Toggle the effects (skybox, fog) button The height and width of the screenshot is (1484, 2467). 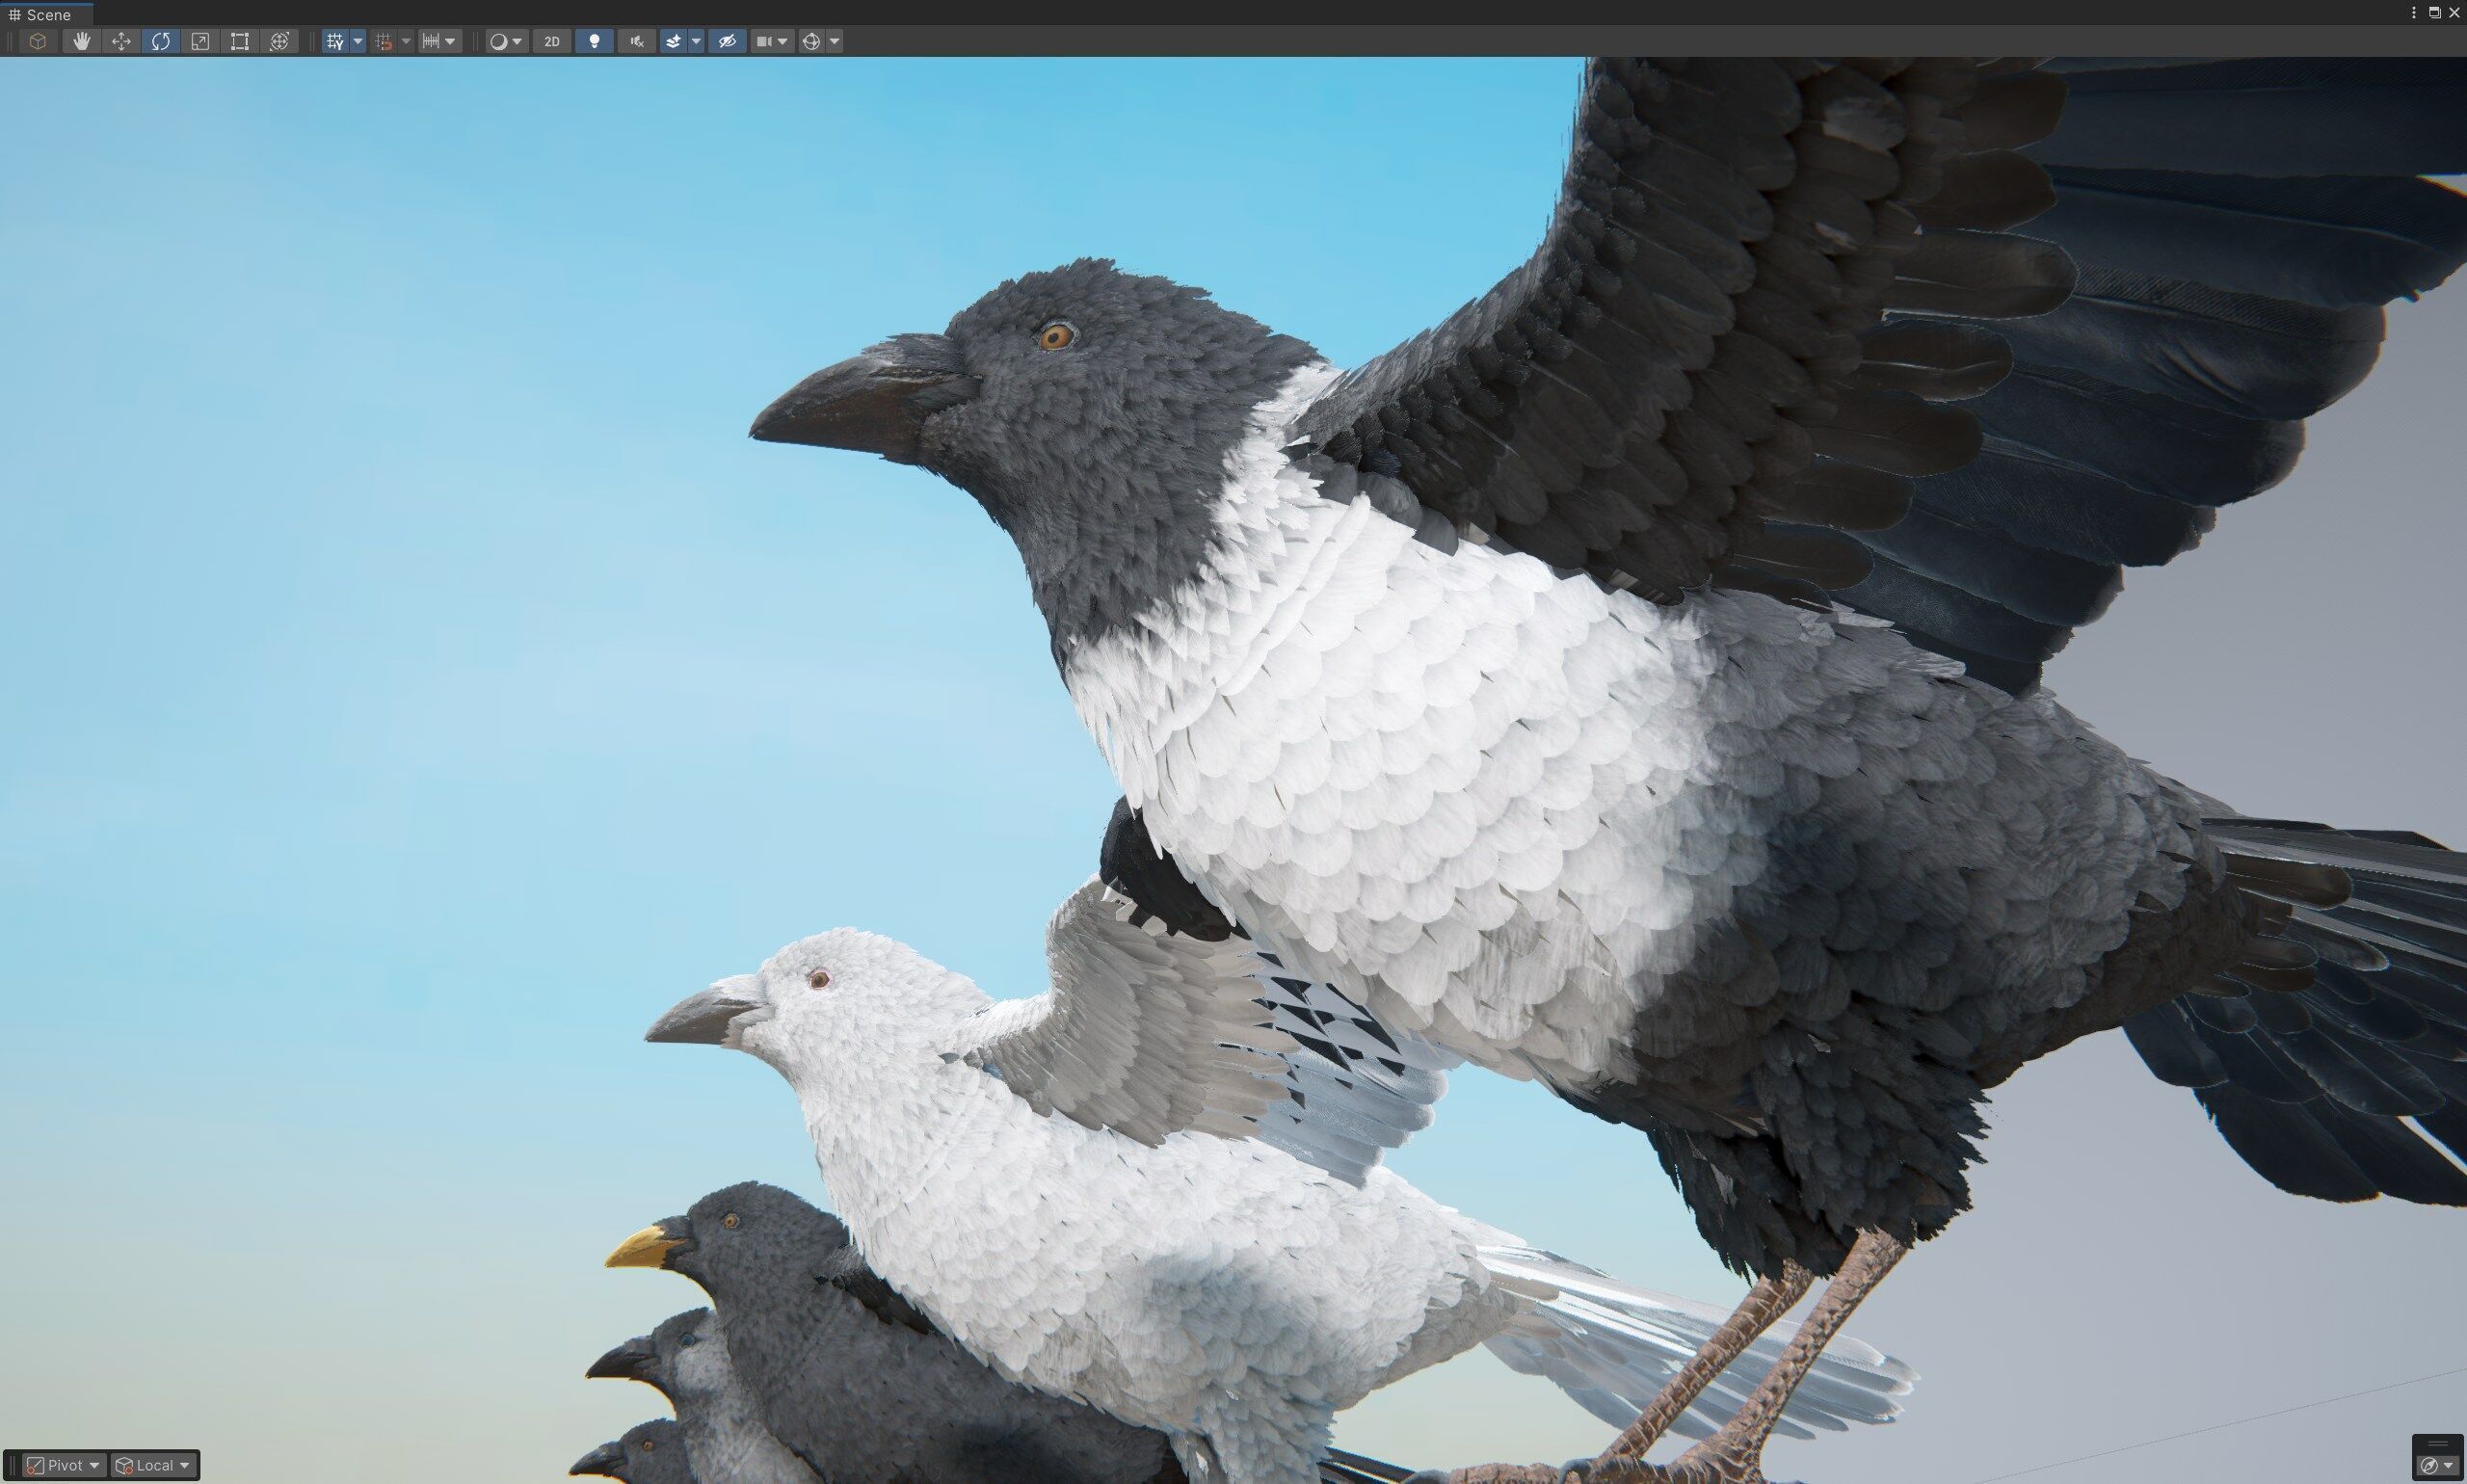pyautogui.click(x=674, y=41)
